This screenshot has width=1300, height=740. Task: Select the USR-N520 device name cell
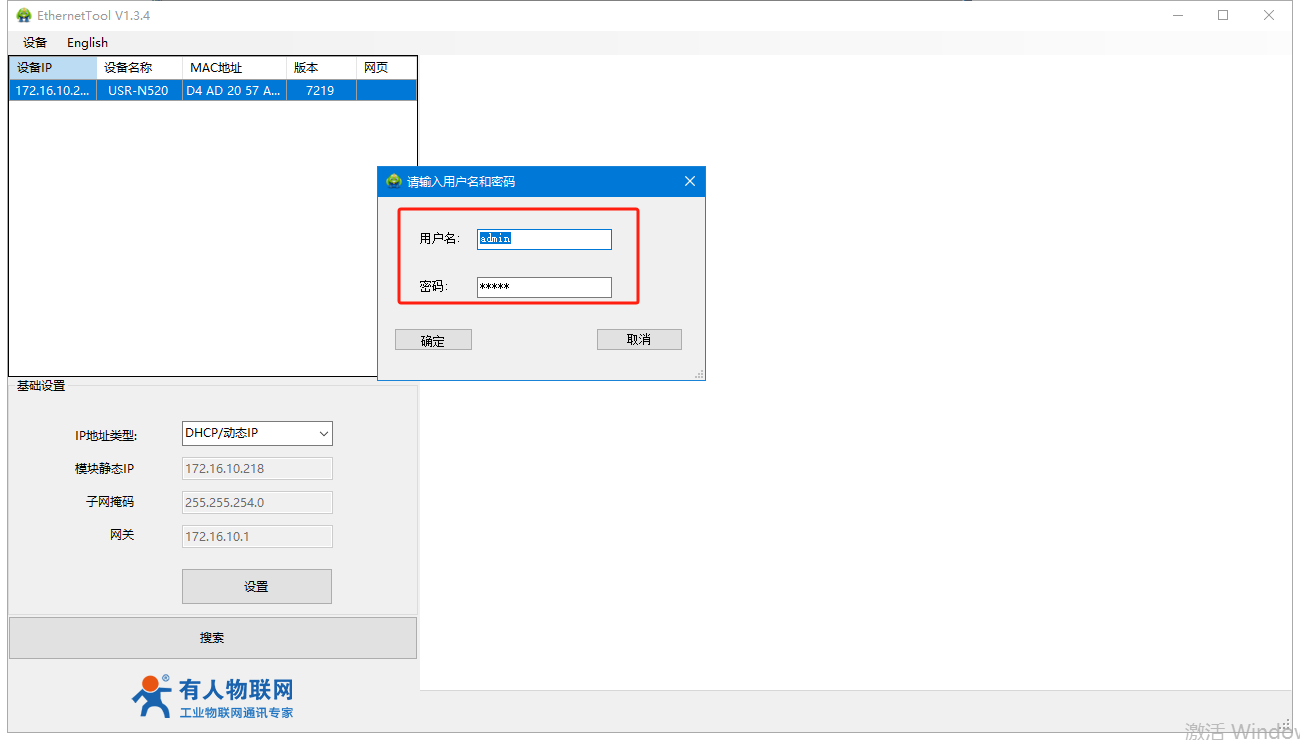click(x=140, y=90)
